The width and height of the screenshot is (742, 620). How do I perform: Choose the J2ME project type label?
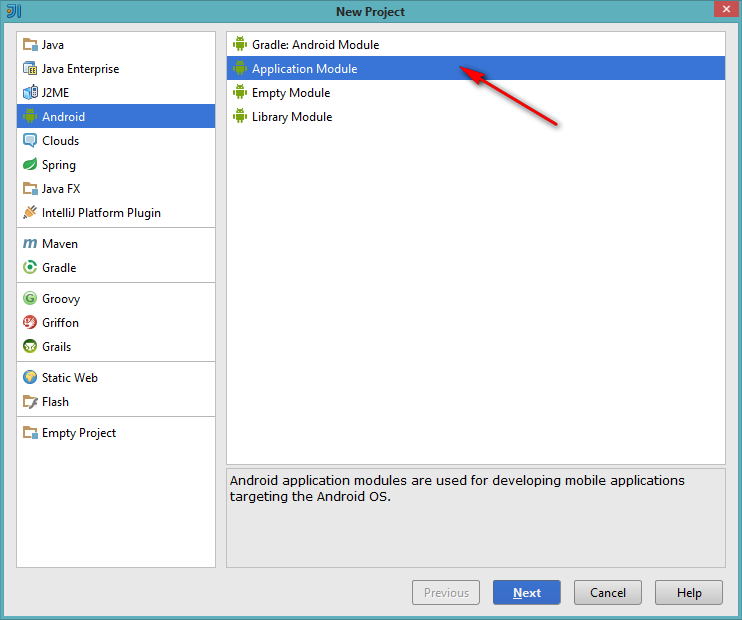click(55, 93)
